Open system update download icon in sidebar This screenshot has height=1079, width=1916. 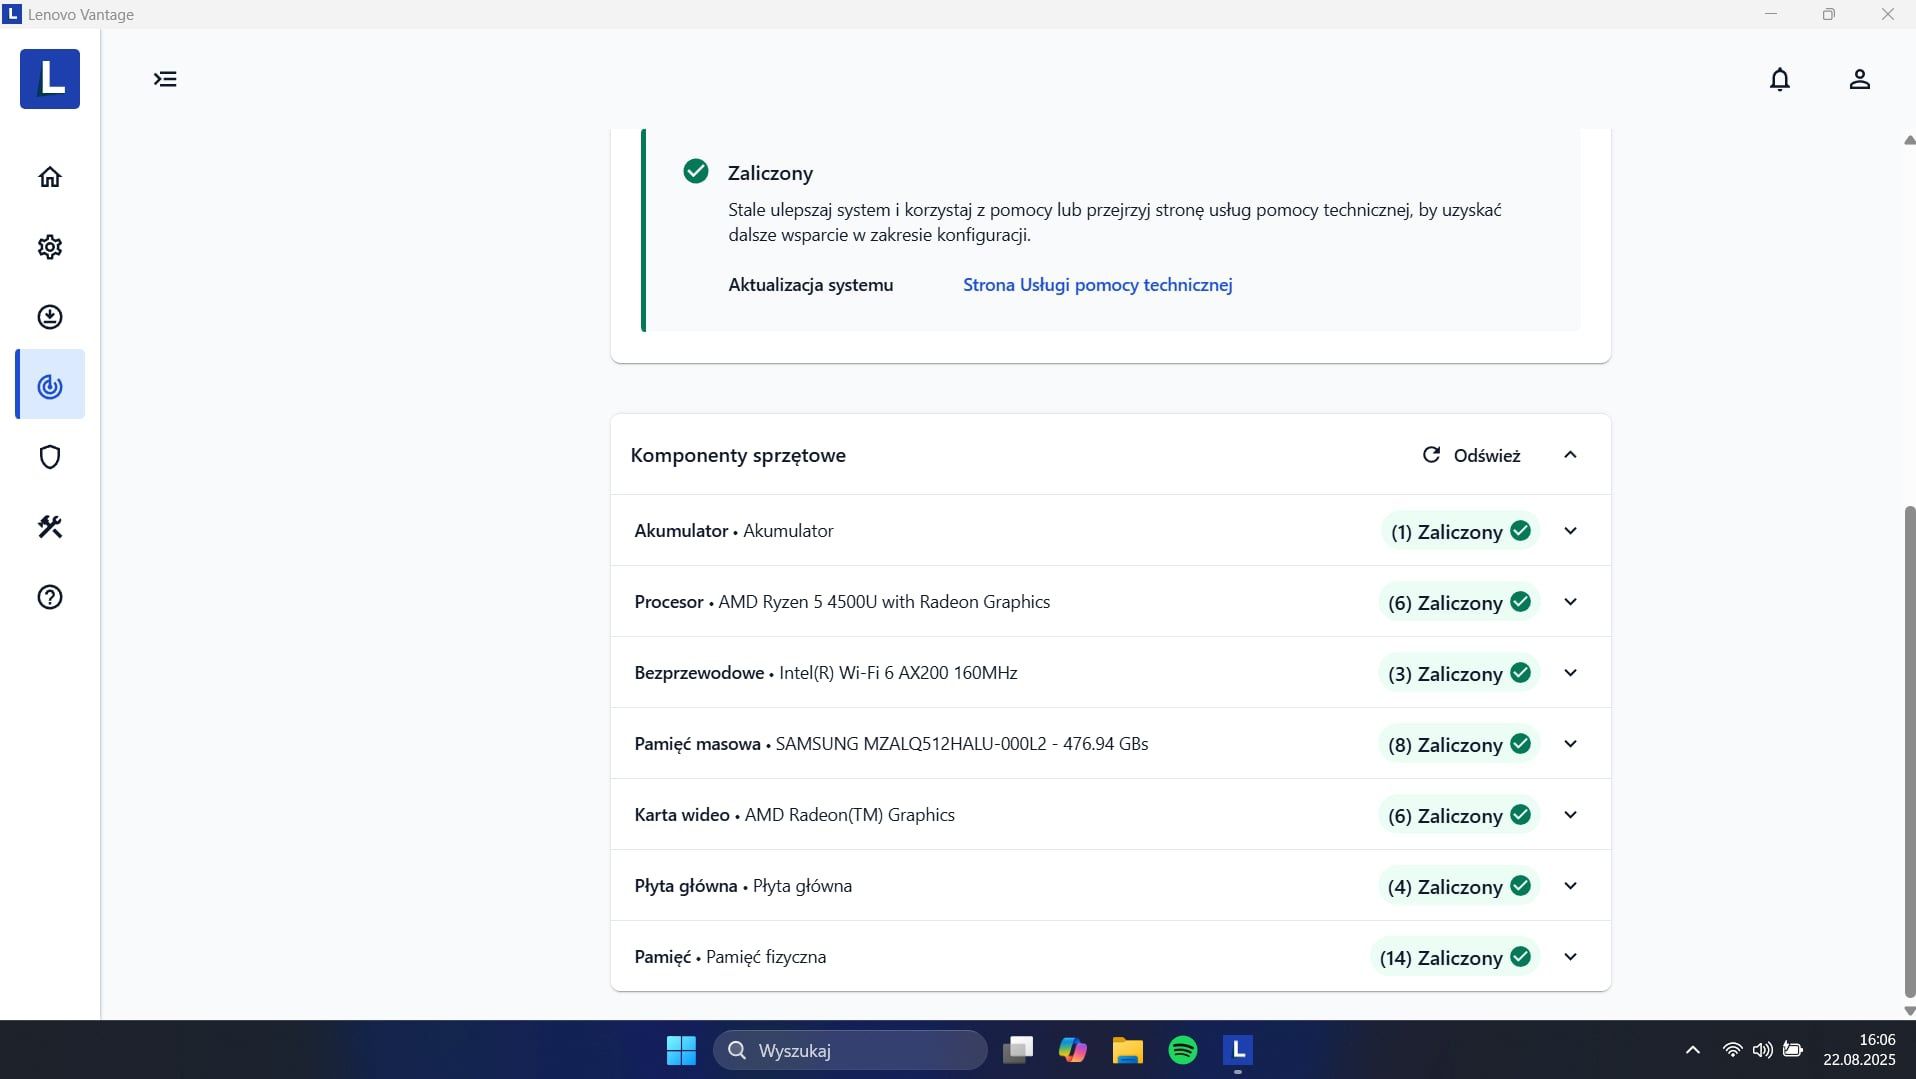[50, 317]
